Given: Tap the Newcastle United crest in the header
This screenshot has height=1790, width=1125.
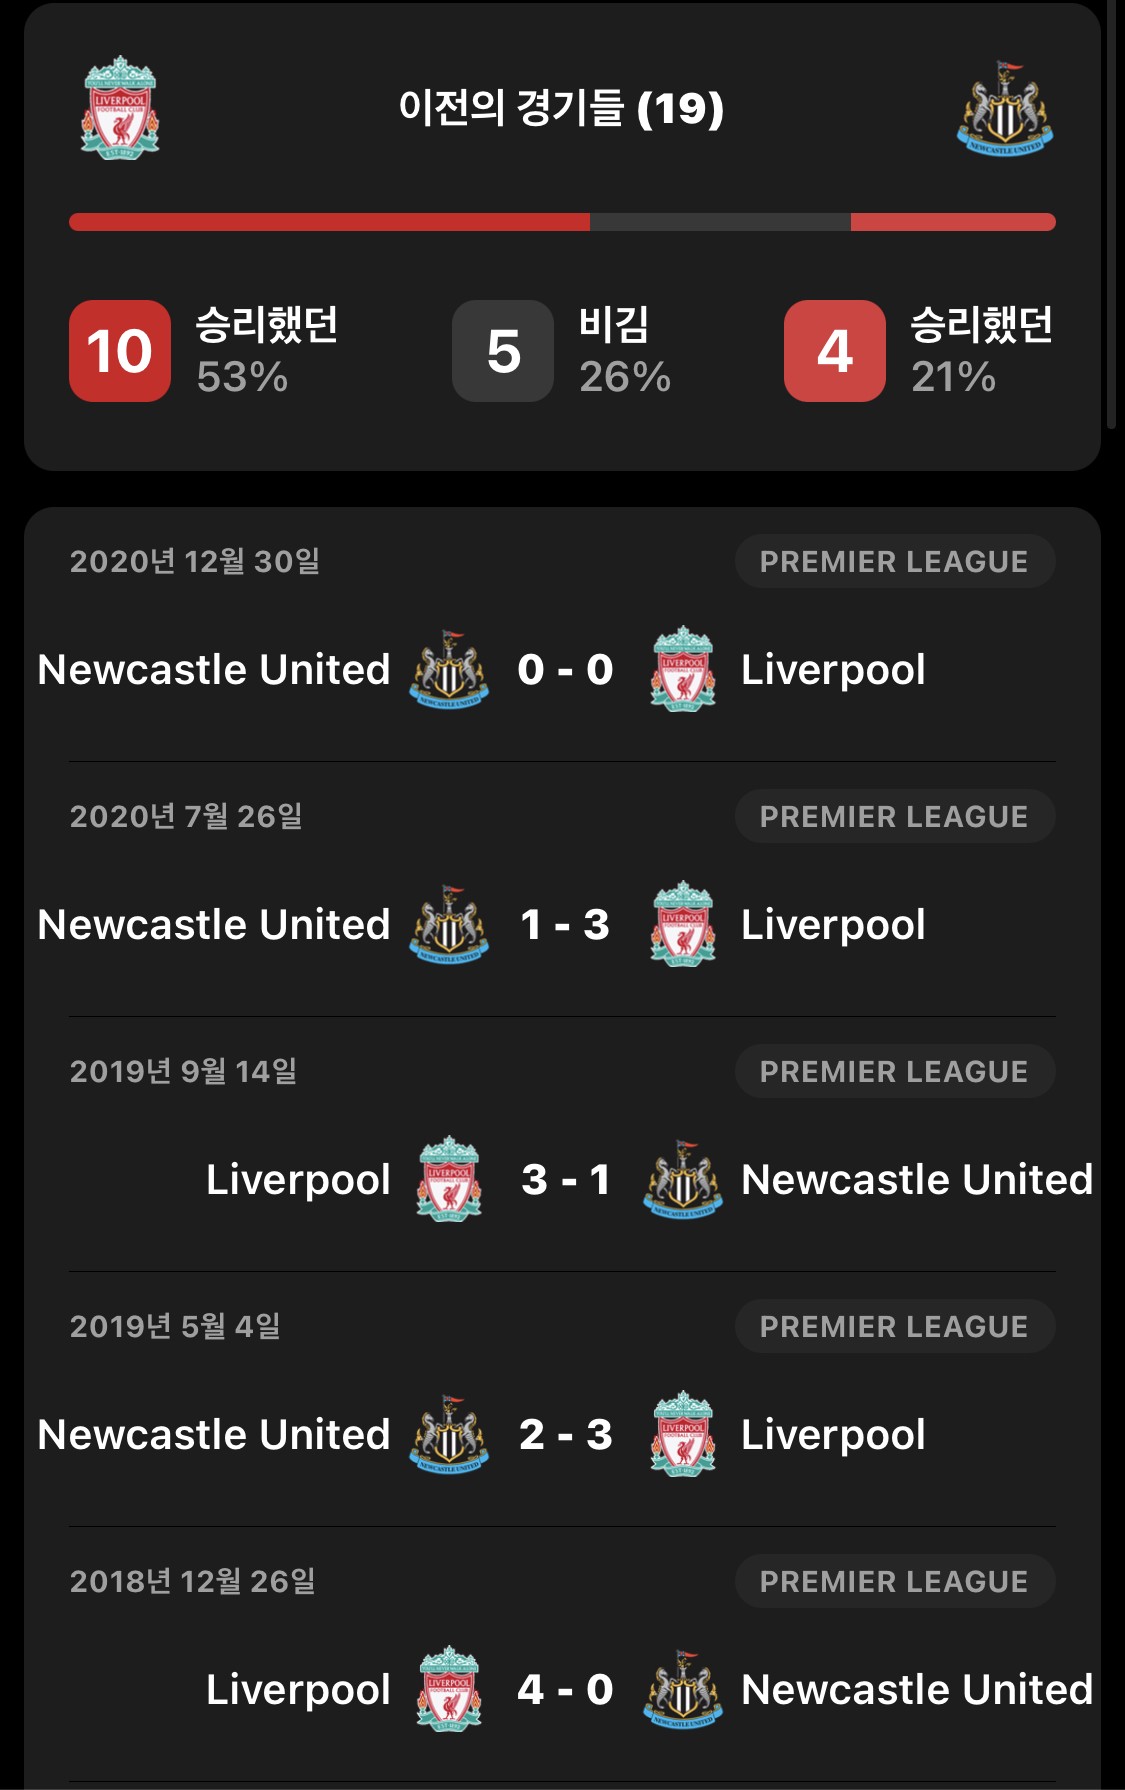Looking at the screenshot, I should [x=1005, y=107].
